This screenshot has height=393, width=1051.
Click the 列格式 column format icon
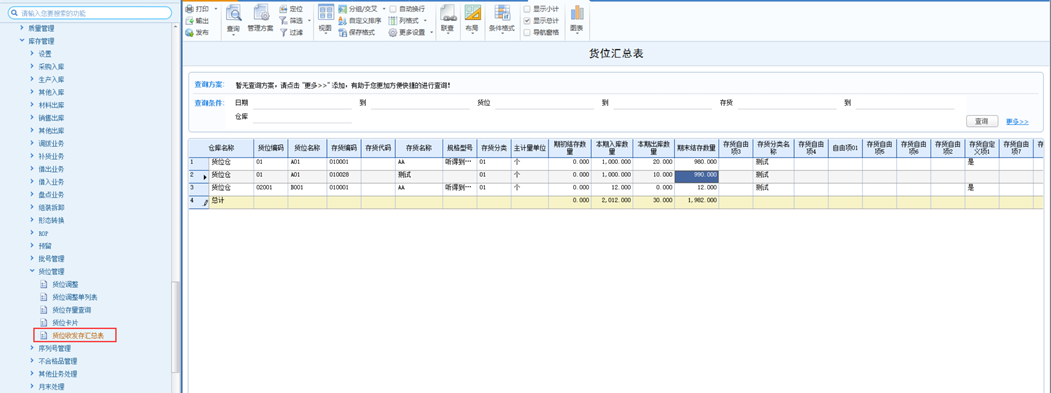pos(393,20)
